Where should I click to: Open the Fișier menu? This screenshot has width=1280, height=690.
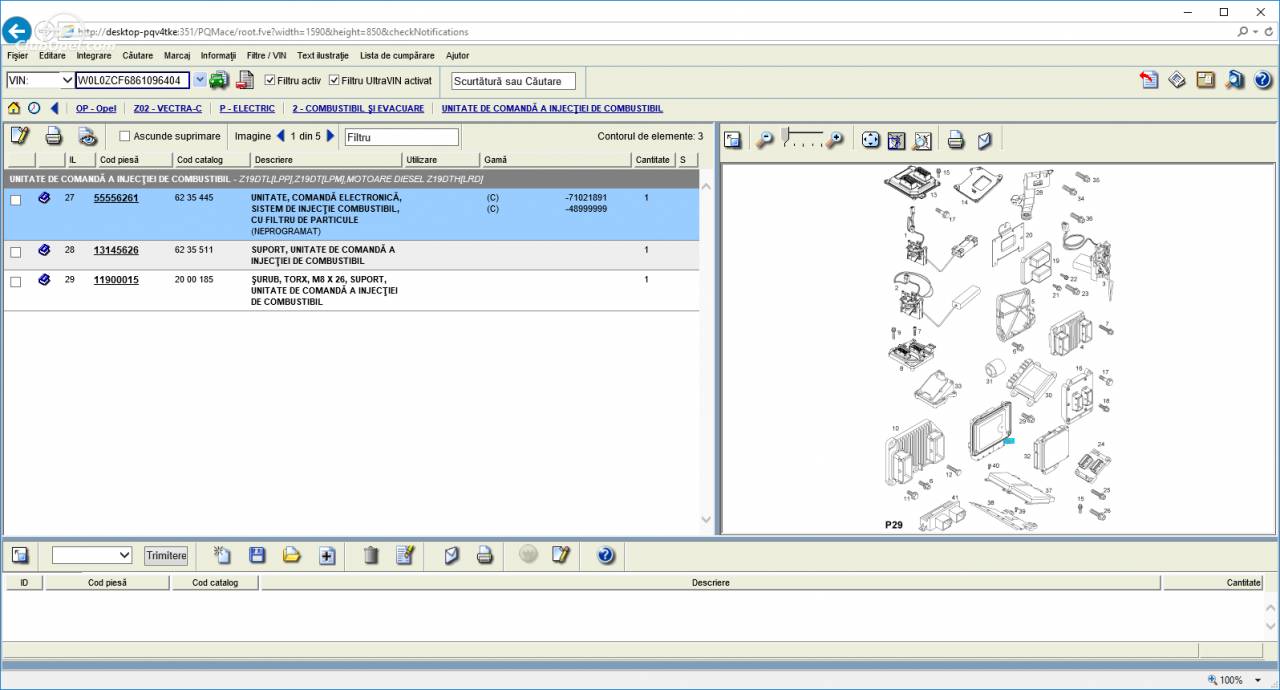(17, 56)
